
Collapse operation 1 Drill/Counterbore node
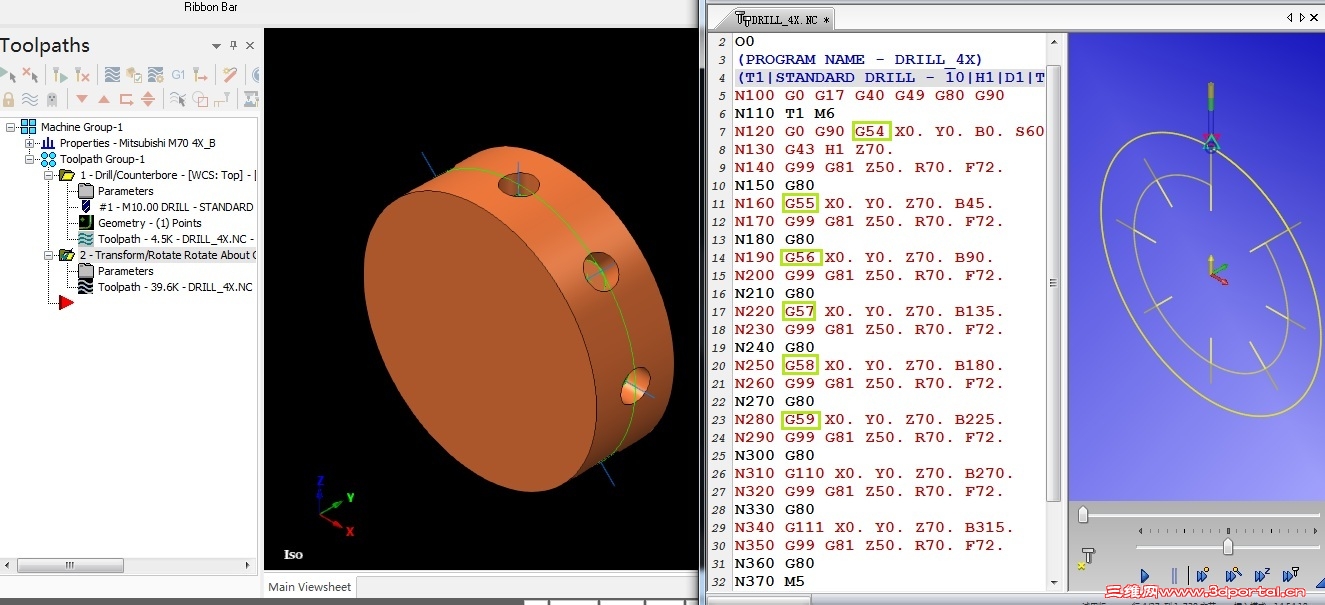tap(48, 175)
